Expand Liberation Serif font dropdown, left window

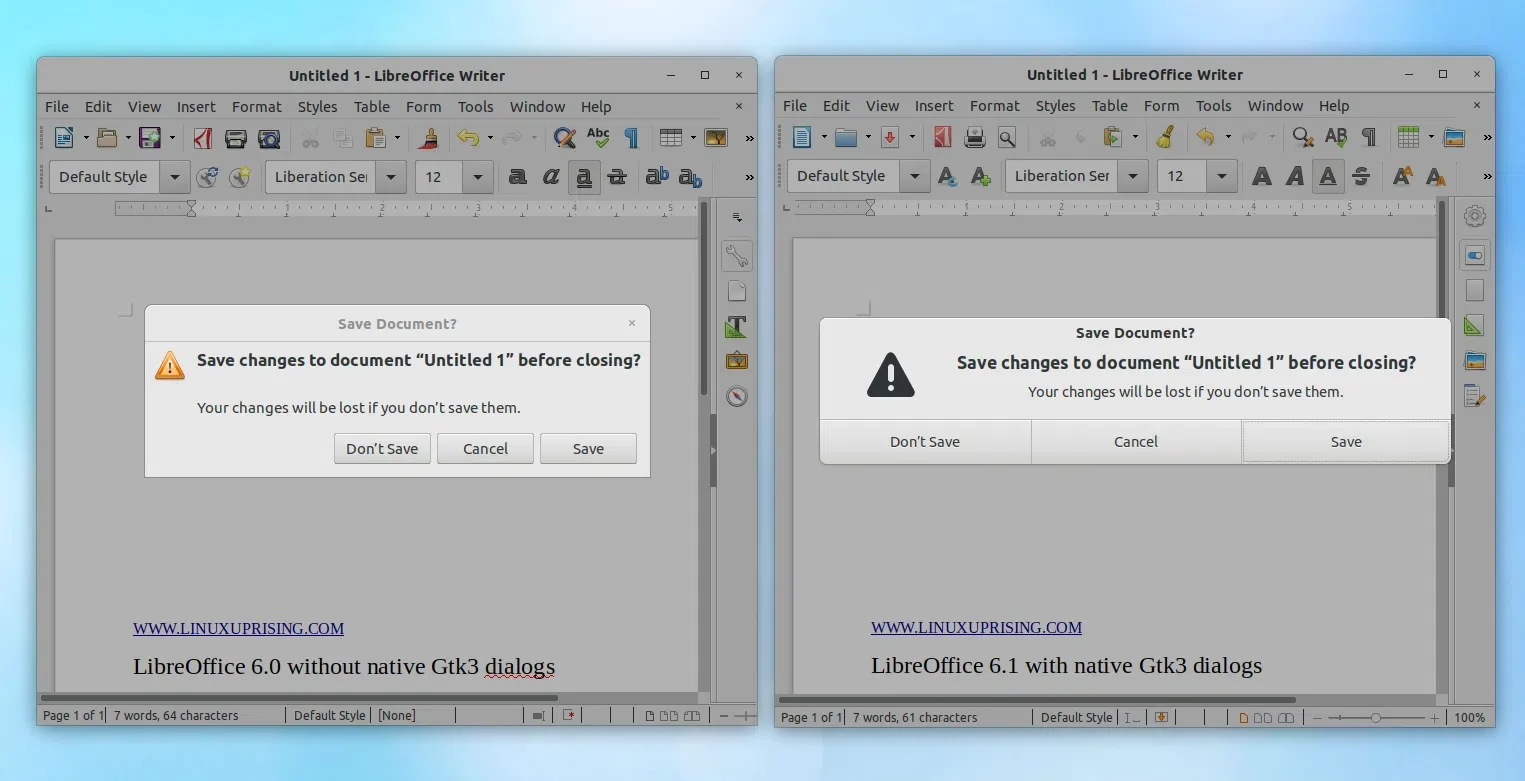[391, 177]
